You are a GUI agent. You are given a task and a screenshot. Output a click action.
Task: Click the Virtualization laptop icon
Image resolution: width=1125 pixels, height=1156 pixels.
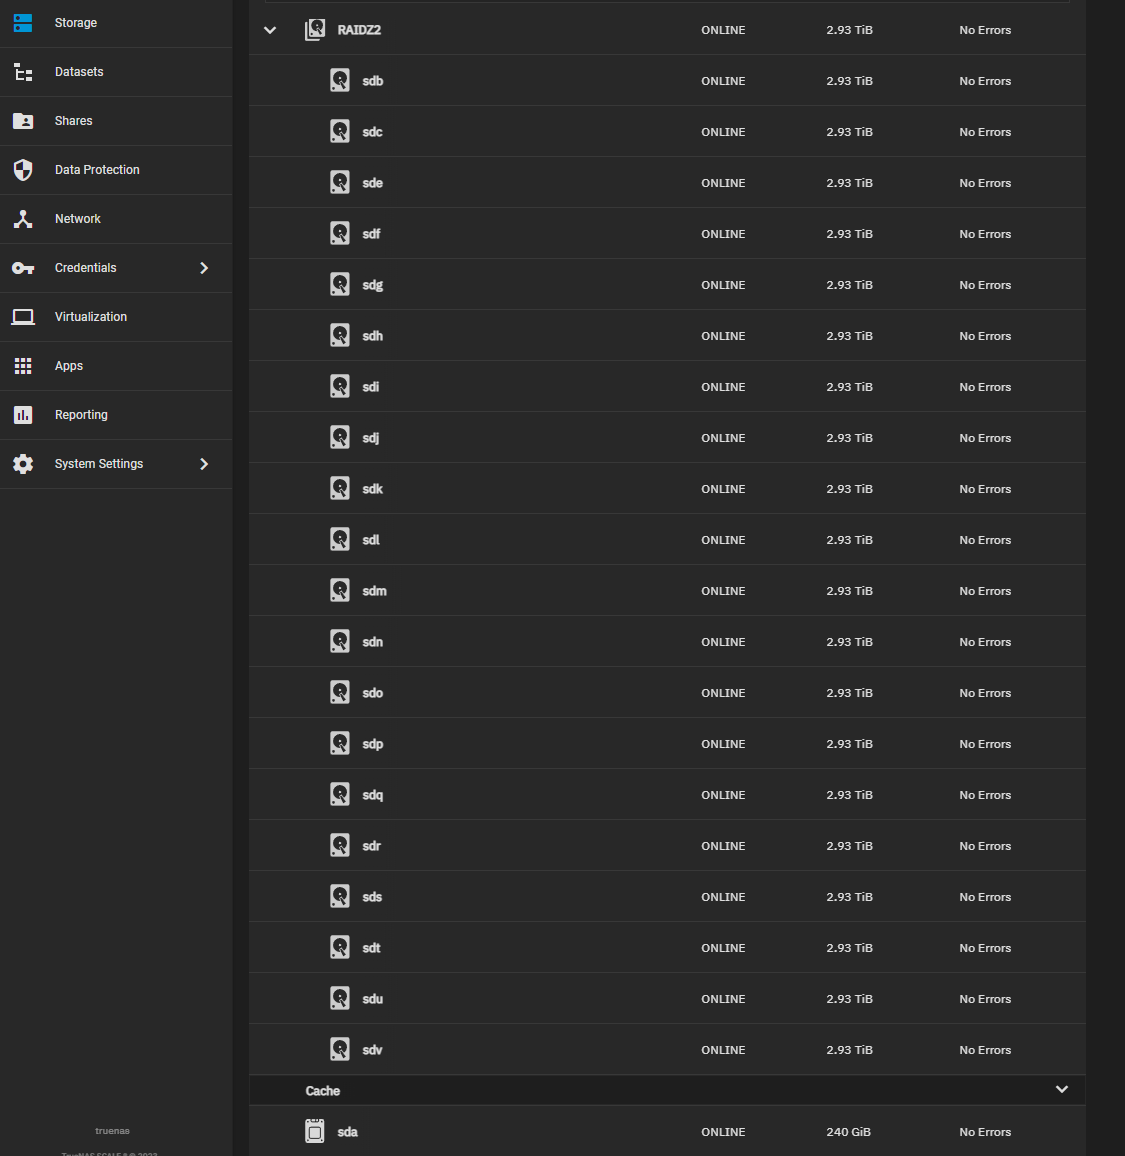click(x=23, y=317)
